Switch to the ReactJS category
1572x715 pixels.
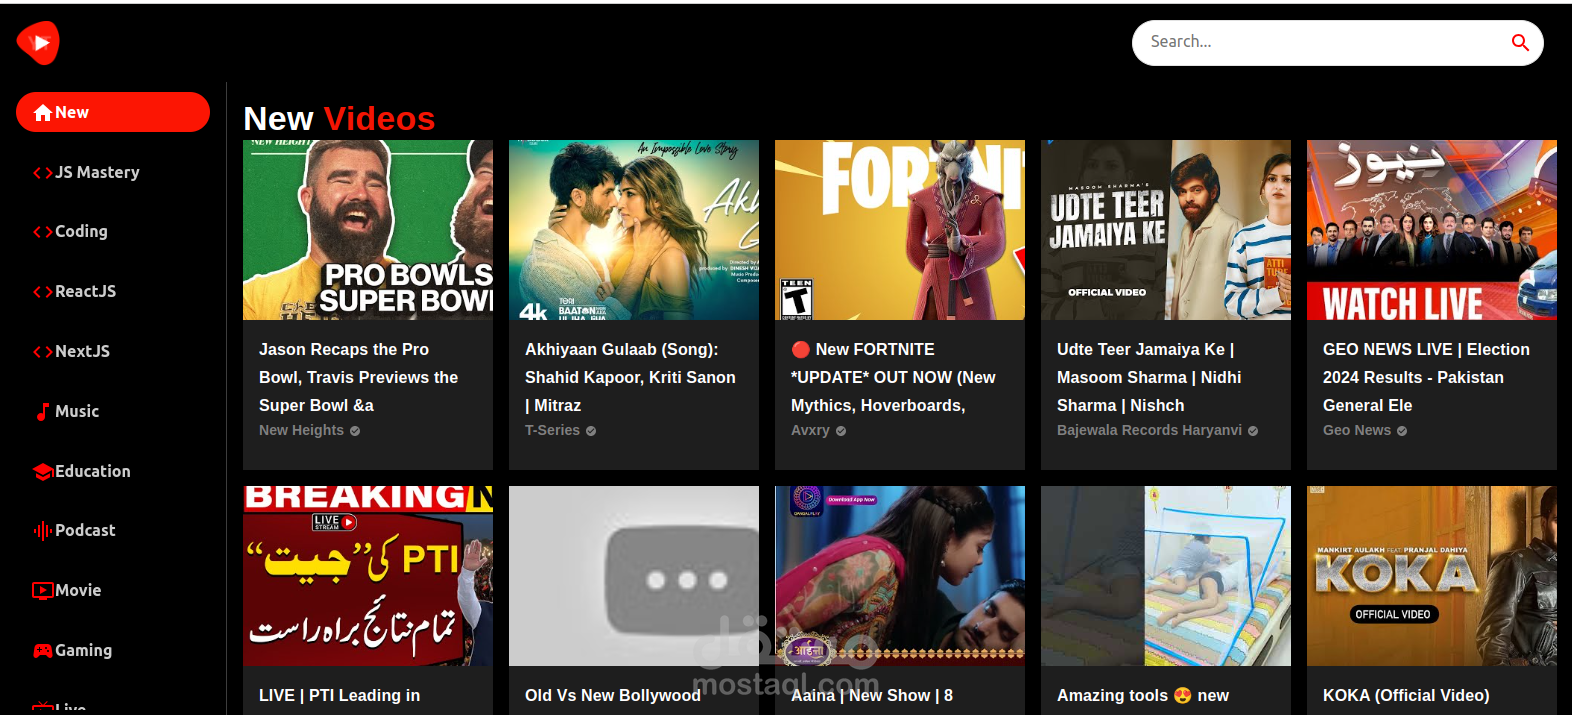click(x=113, y=291)
